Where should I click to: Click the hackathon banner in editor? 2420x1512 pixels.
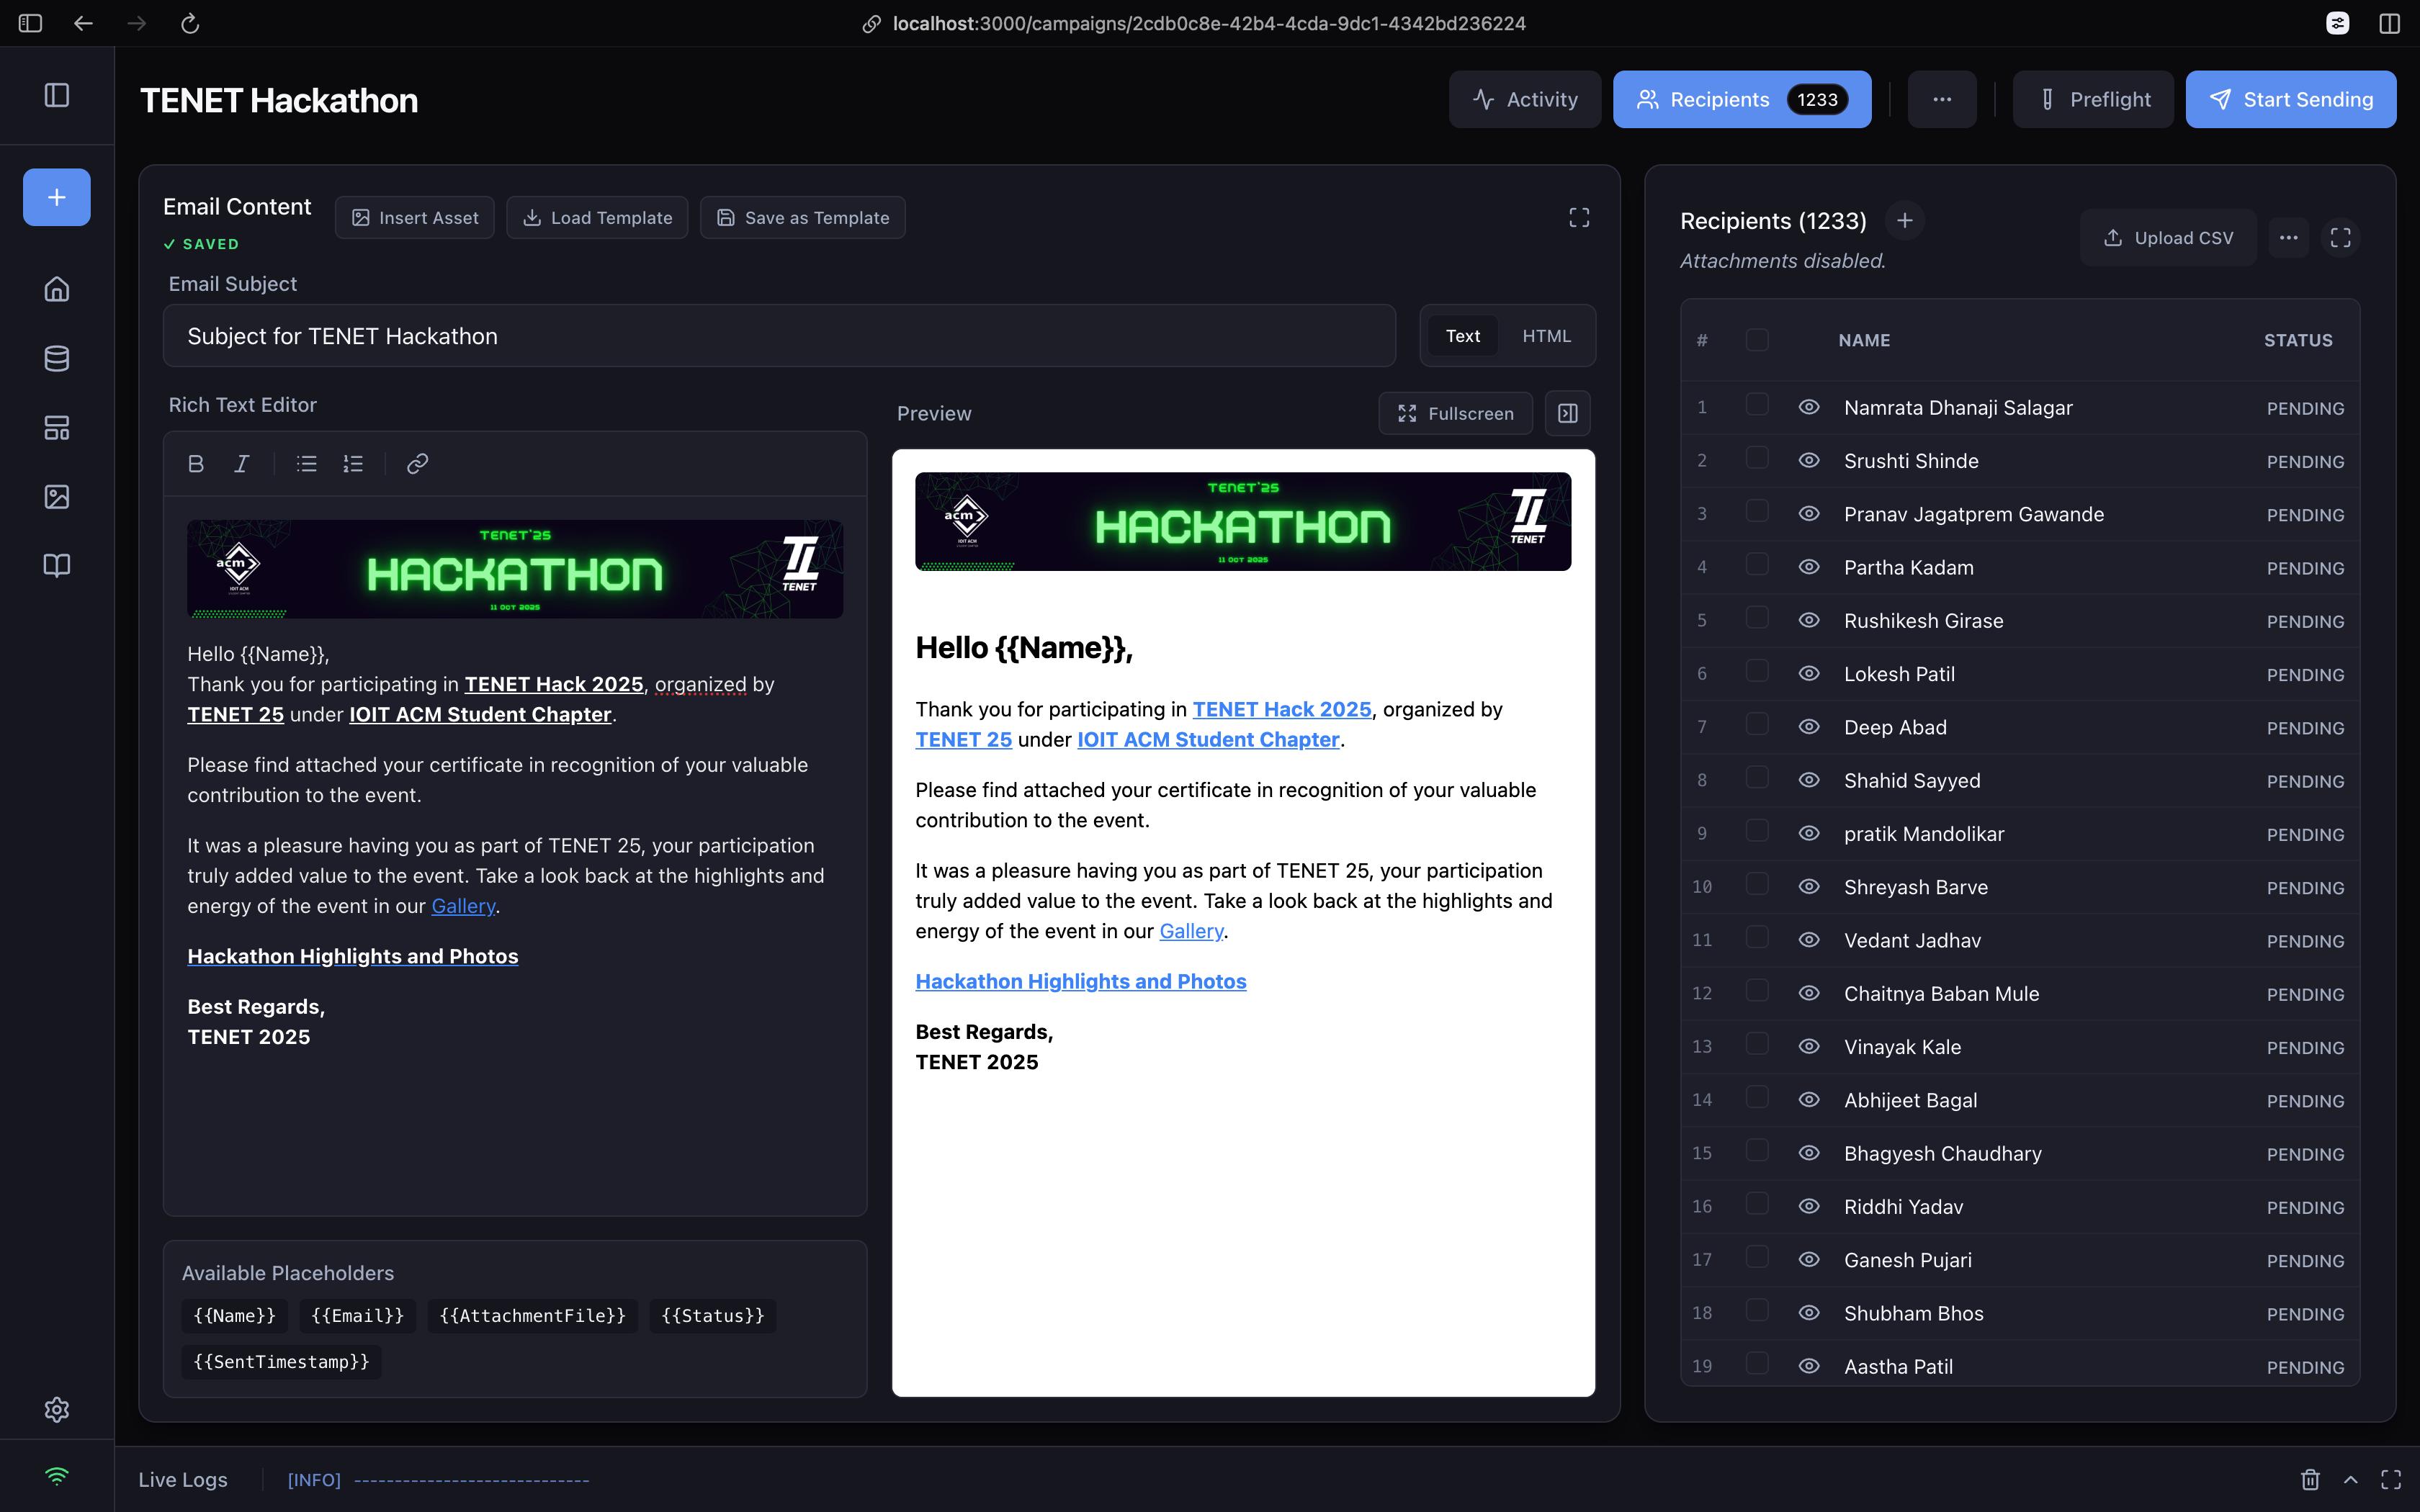point(515,569)
